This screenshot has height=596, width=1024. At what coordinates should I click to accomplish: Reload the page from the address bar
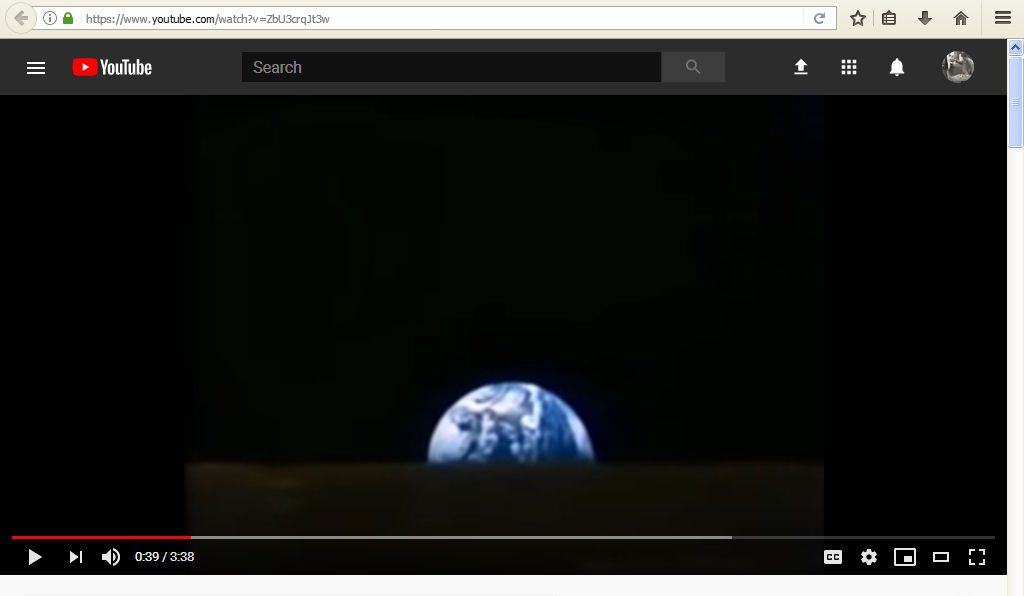[820, 18]
